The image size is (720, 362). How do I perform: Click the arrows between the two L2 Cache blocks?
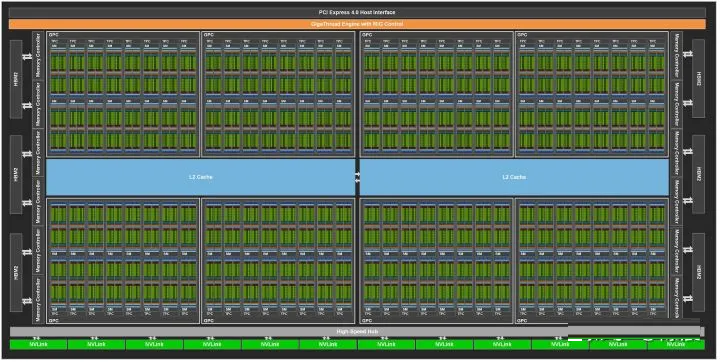click(x=358, y=177)
